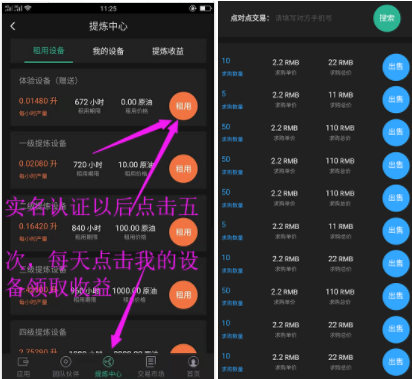Switch to the 我的设备 tab
Screen dimensions: 412x379
[108, 51]
